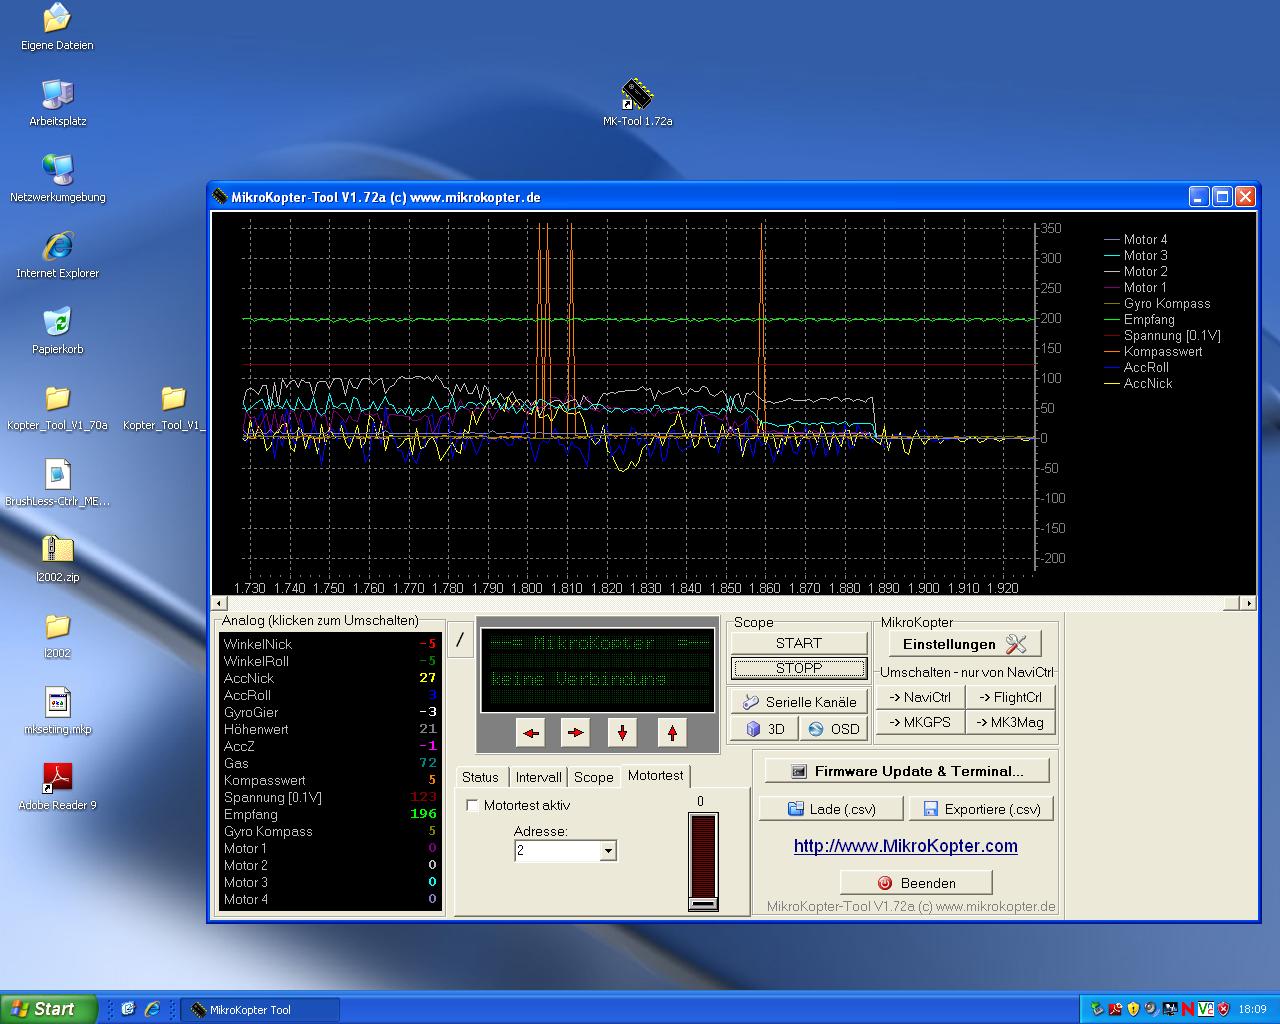This screenshot has width=1280, height=1024.
Task: Open the Windows Start menu
Action: pos(49,1009)
